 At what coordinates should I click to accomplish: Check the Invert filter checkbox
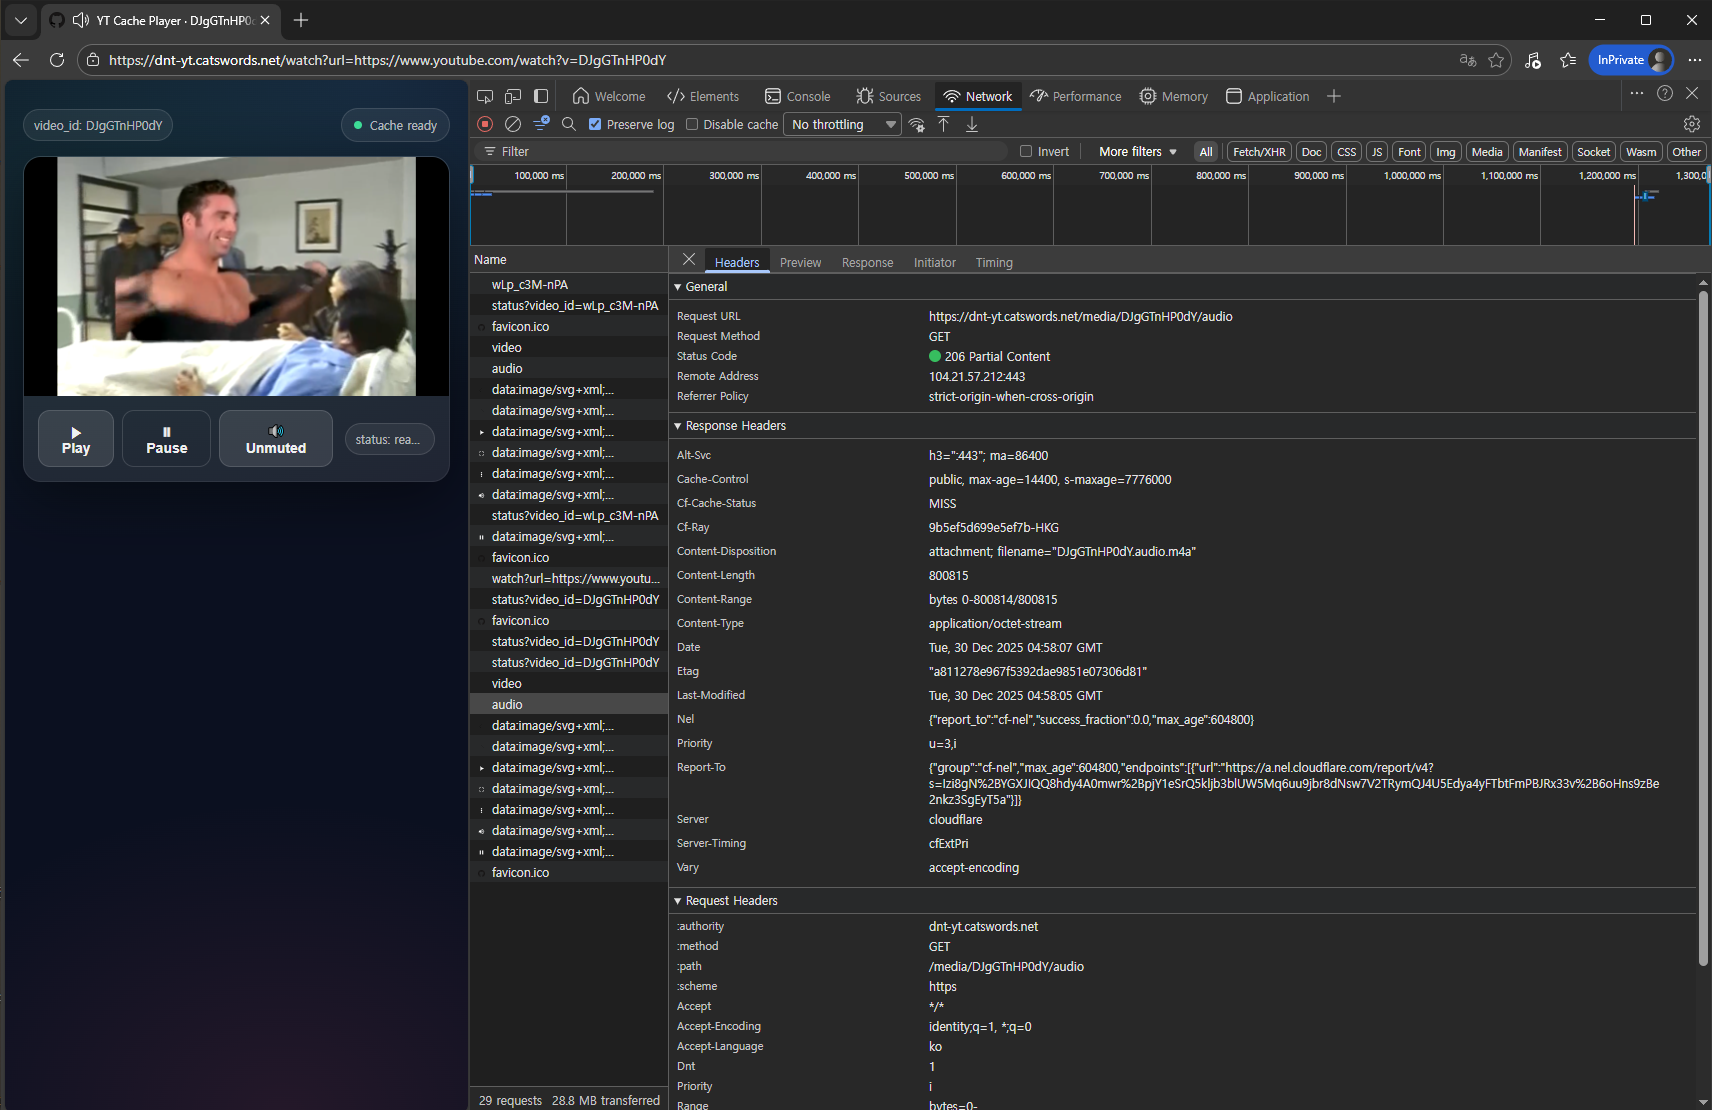coord(1026,152)
